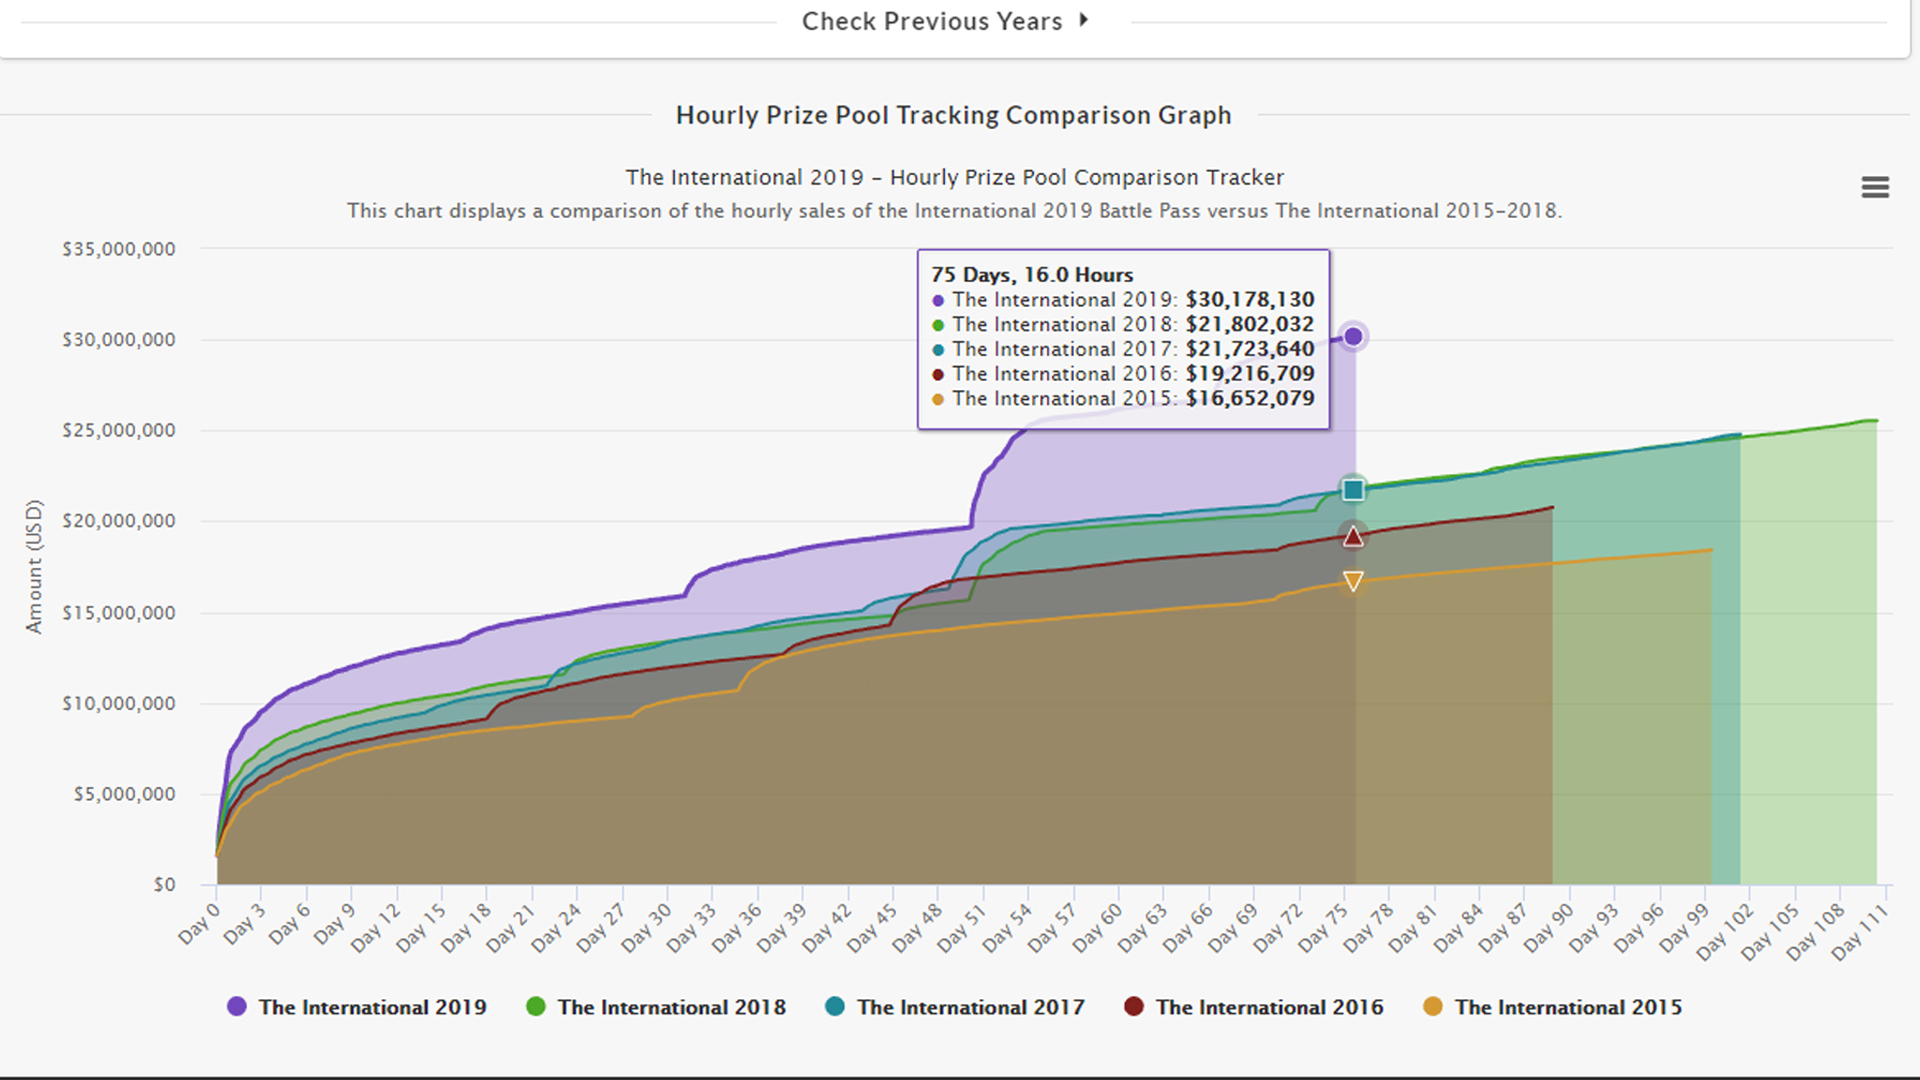The width and height of the screenshot is (1920, 1080).
Task: Hide The International 2015 series
Action: [1568, 1007]
